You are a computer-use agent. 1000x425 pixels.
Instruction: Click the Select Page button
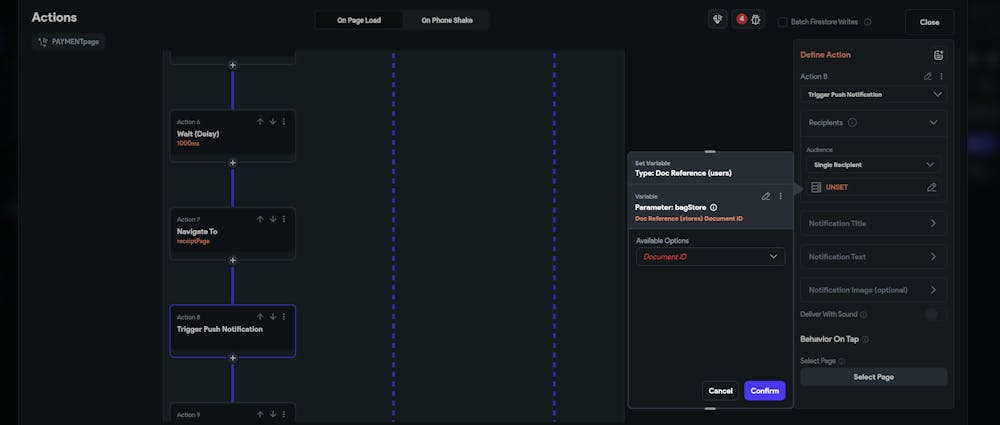[x=873, y=377]
